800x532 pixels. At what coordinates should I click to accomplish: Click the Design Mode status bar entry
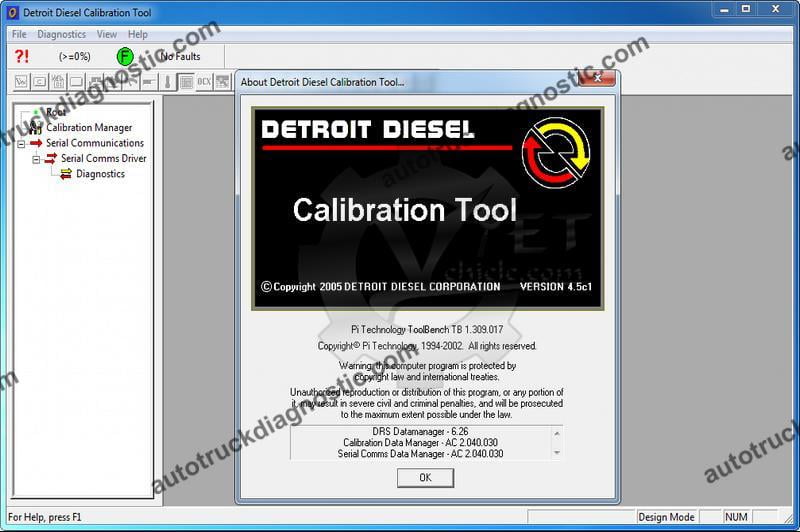pyautogui.click(x=666, y=517)
